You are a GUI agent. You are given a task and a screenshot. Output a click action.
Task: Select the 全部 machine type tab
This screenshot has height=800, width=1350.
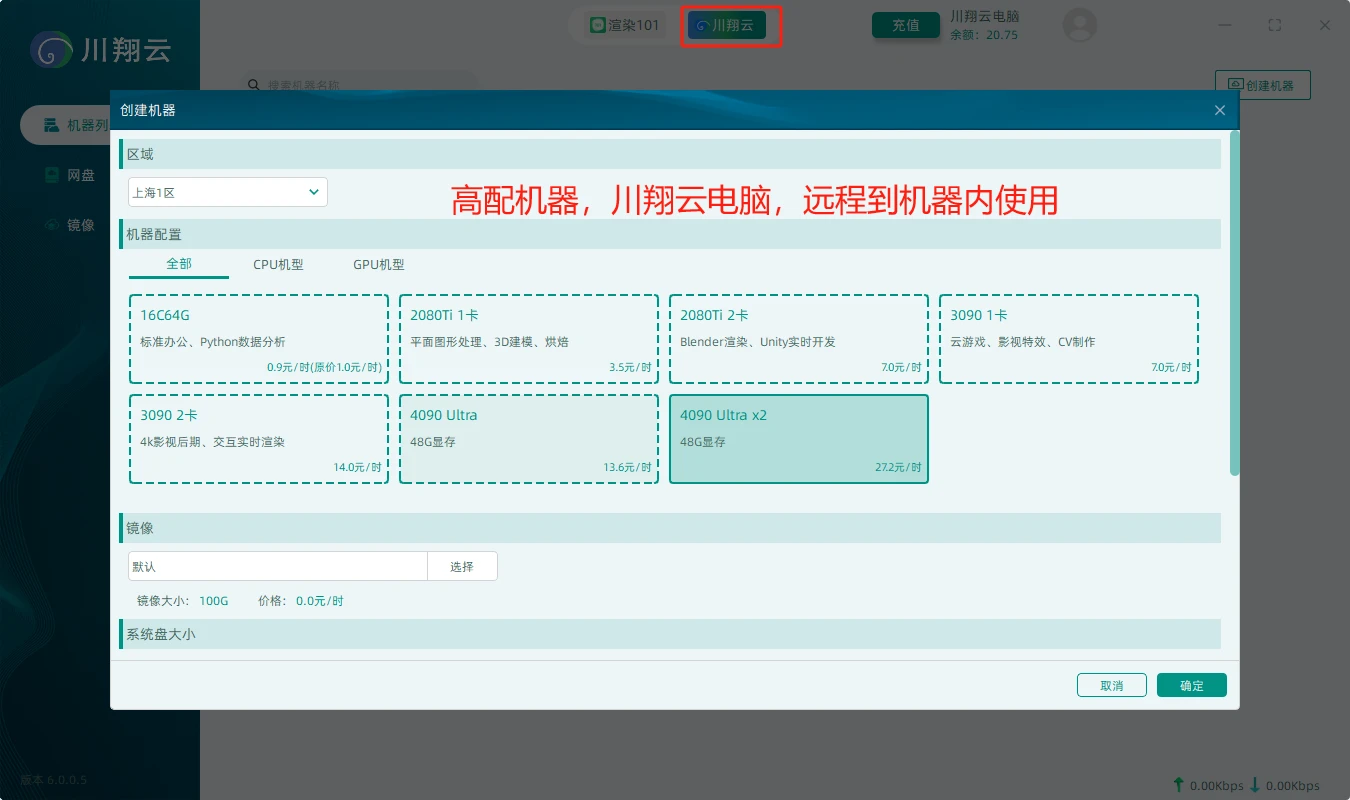(179, 265)
